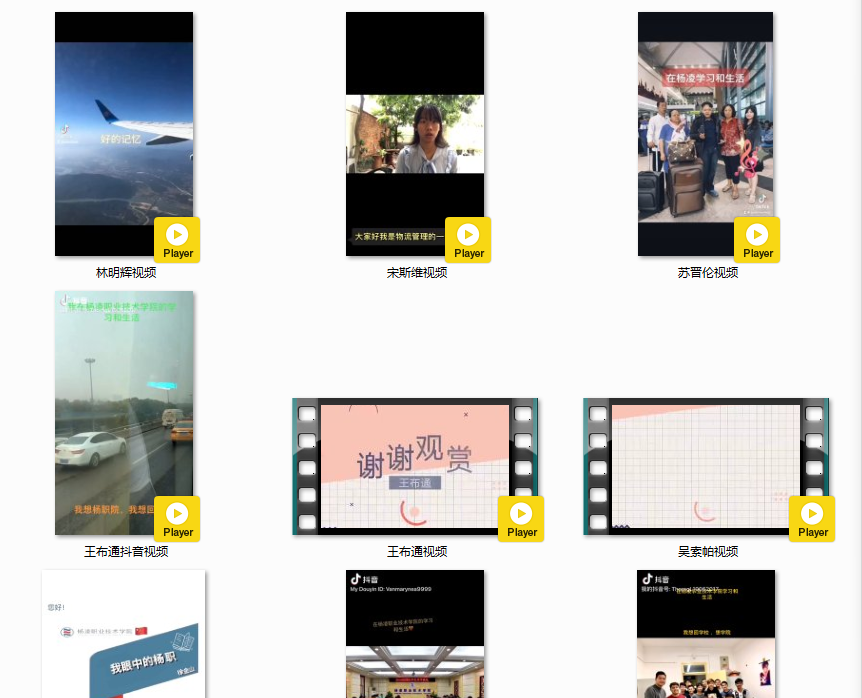Open the airport group photo with luggage thumbnail
Screen dimensions: 862x698
(705, 130)
